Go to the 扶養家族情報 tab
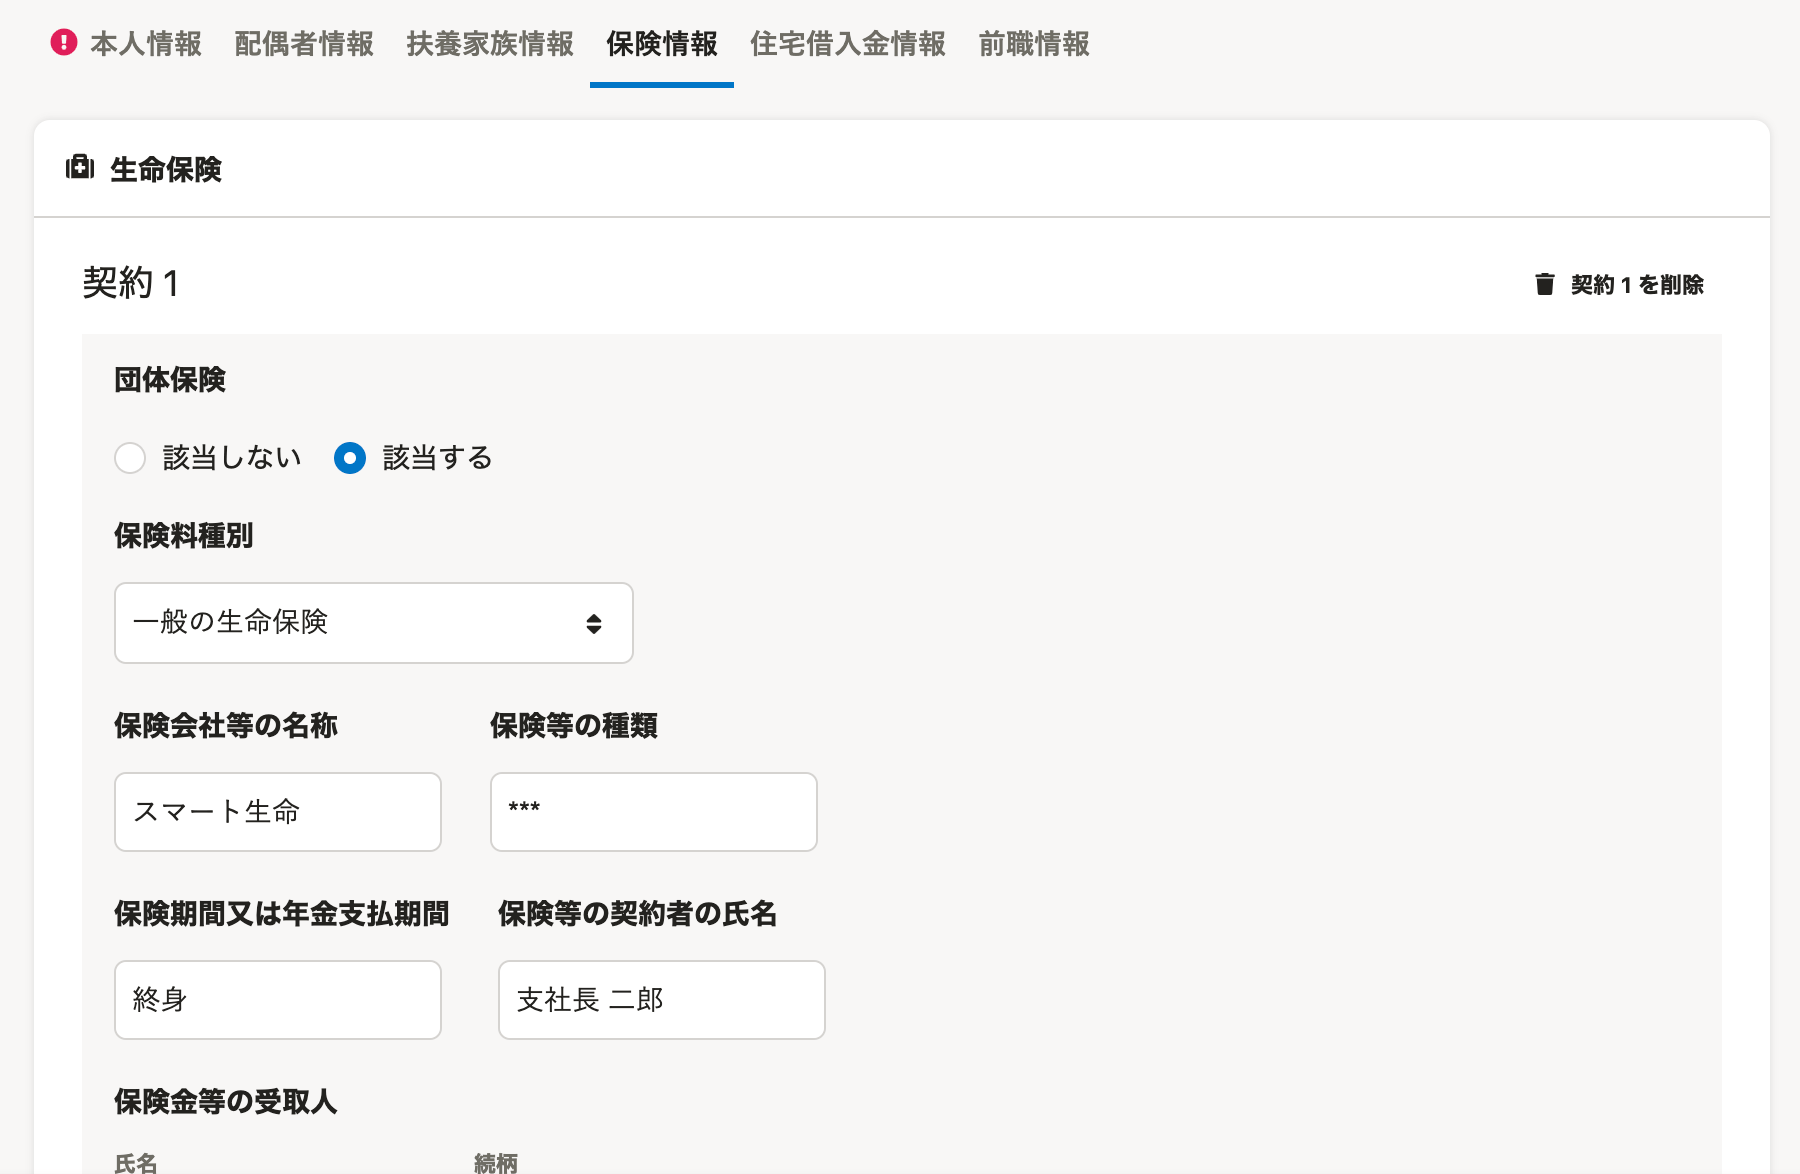1800x1174 pixels. click(490, 44)
